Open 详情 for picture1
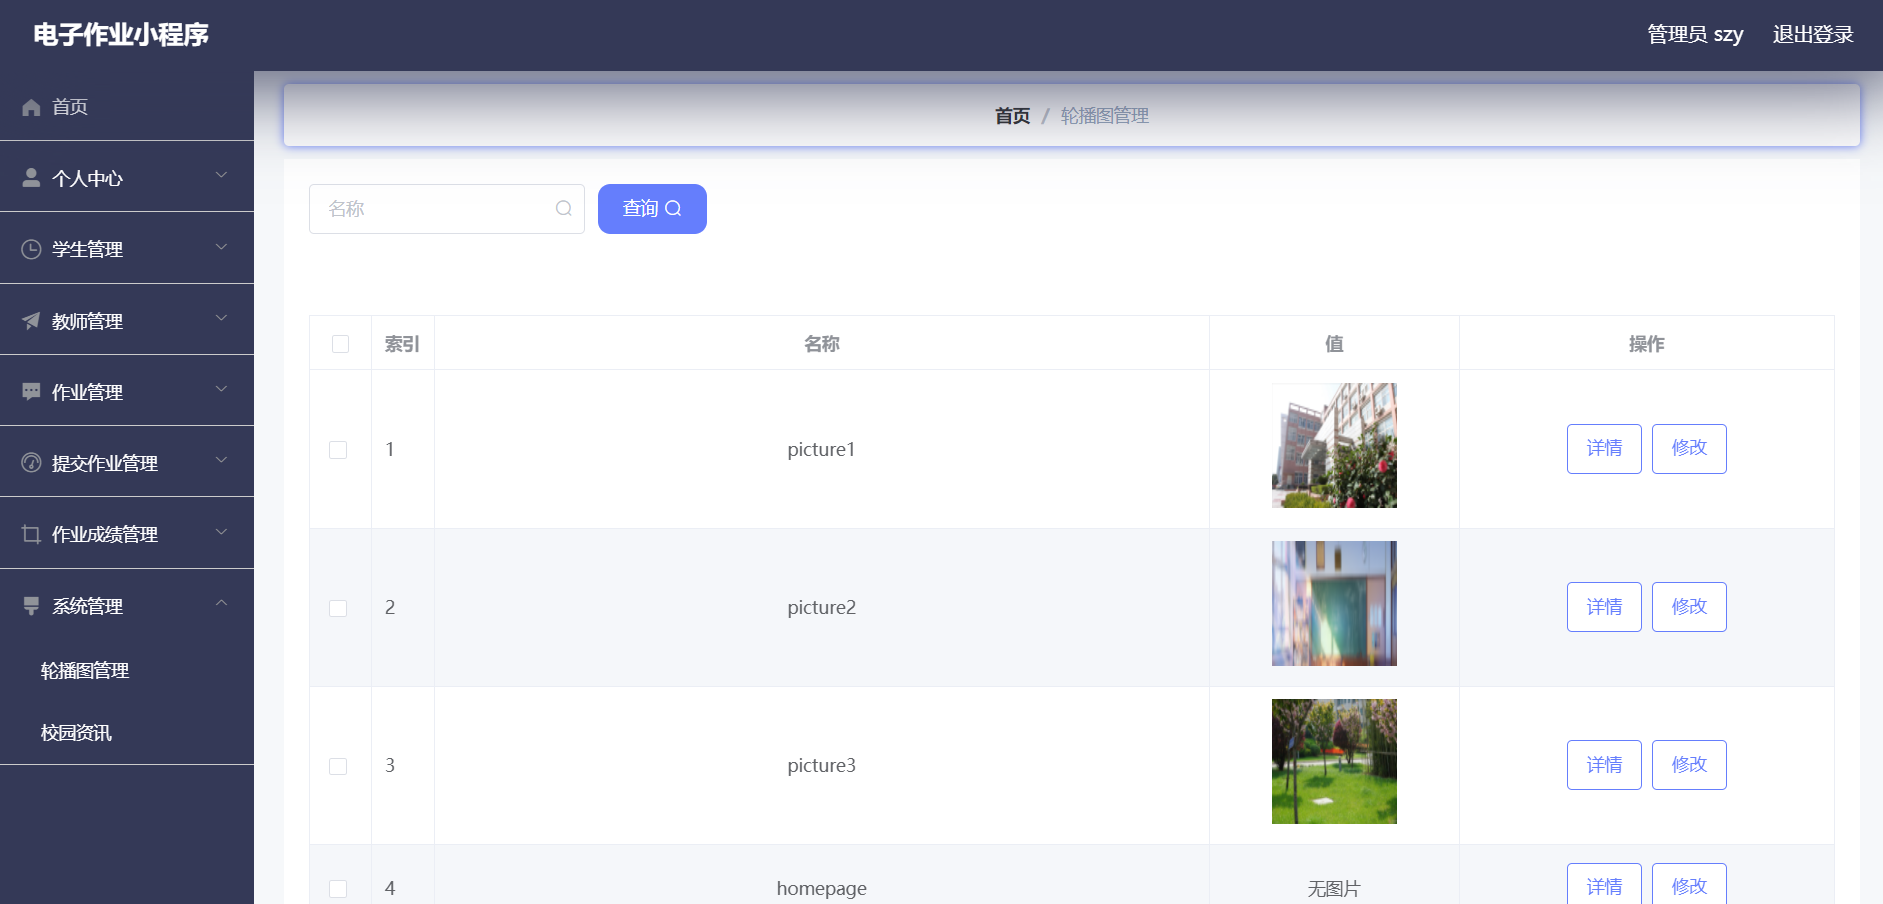 pyautogui.click(x=1604, y=449)
